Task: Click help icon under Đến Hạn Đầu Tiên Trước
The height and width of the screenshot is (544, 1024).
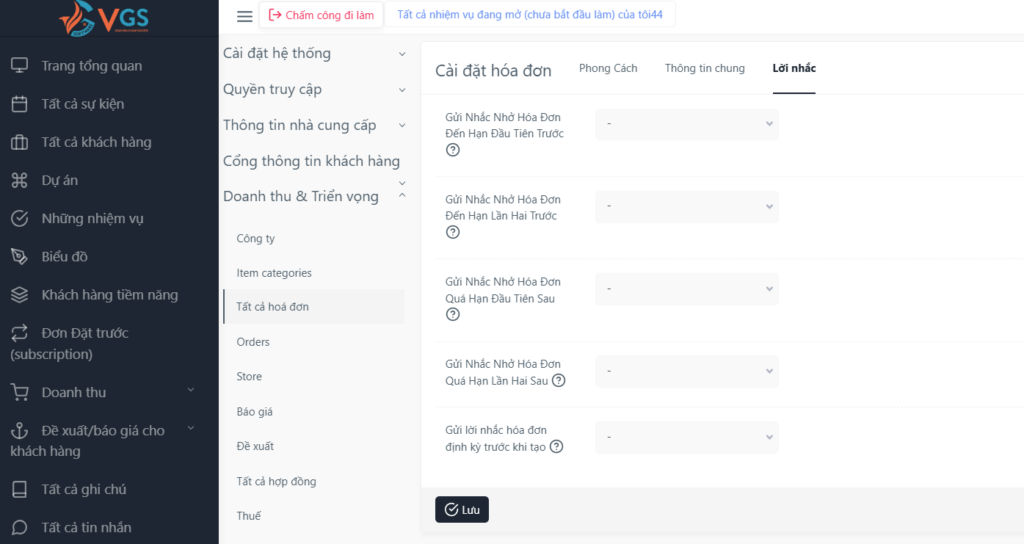Action: point(453,150)
